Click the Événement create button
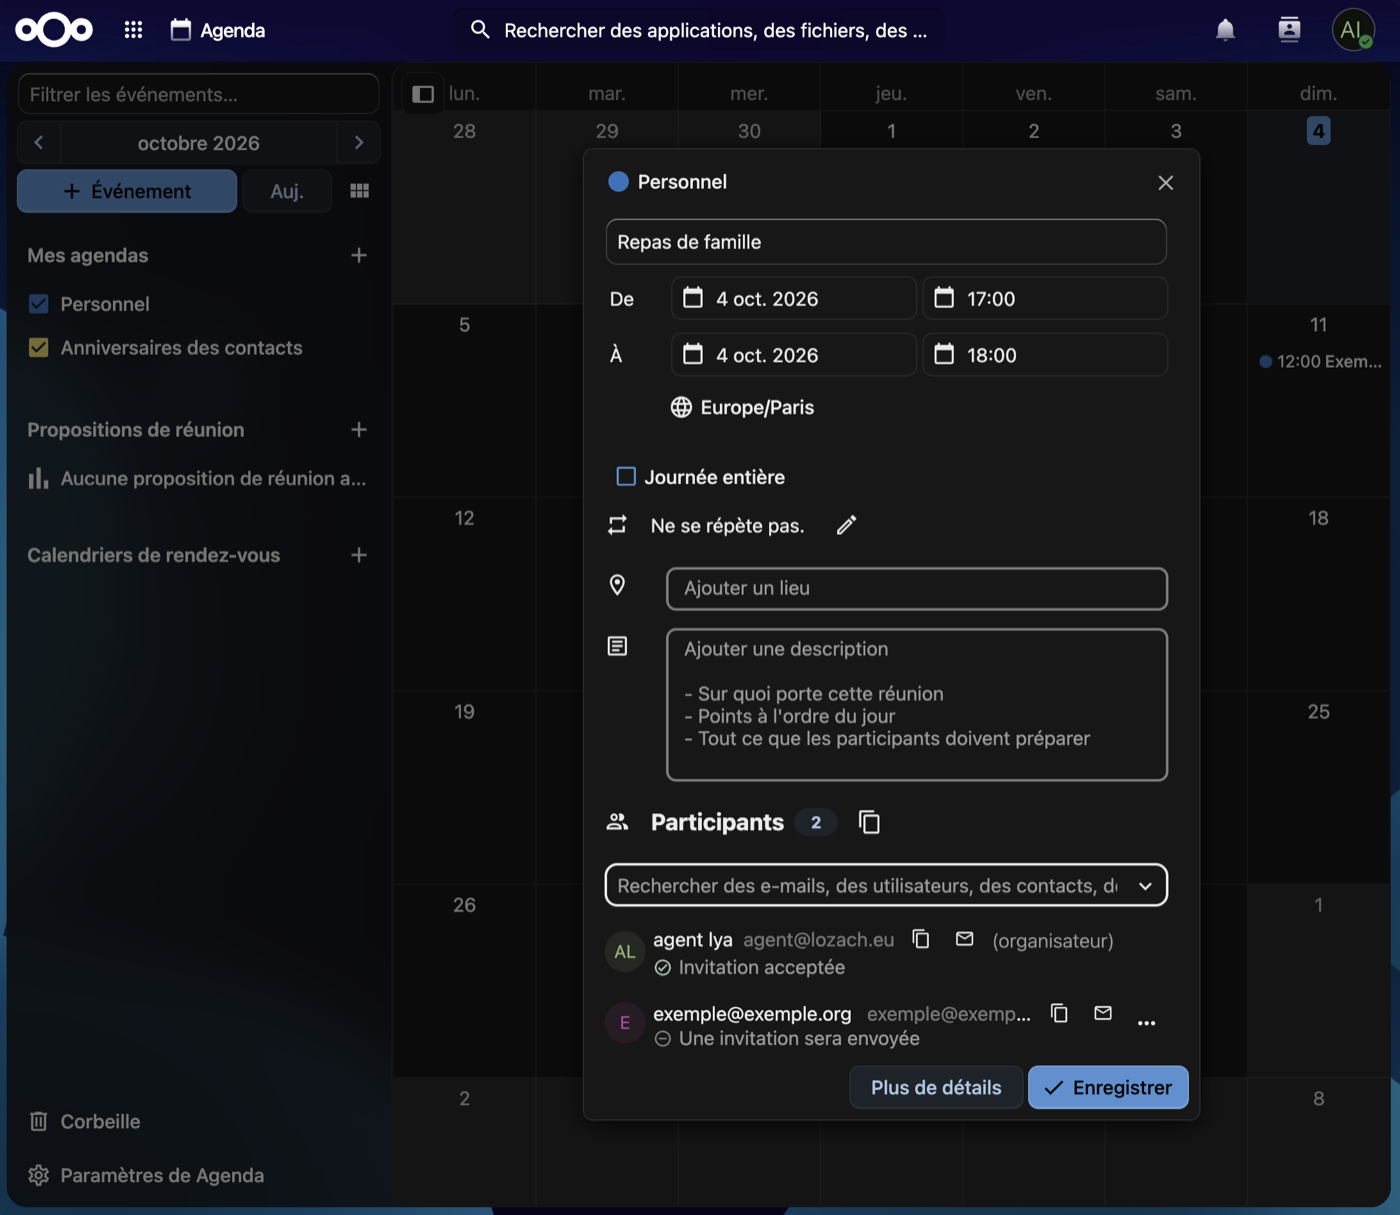Viewport: 1400px width, 1215px height. (127, 191)
